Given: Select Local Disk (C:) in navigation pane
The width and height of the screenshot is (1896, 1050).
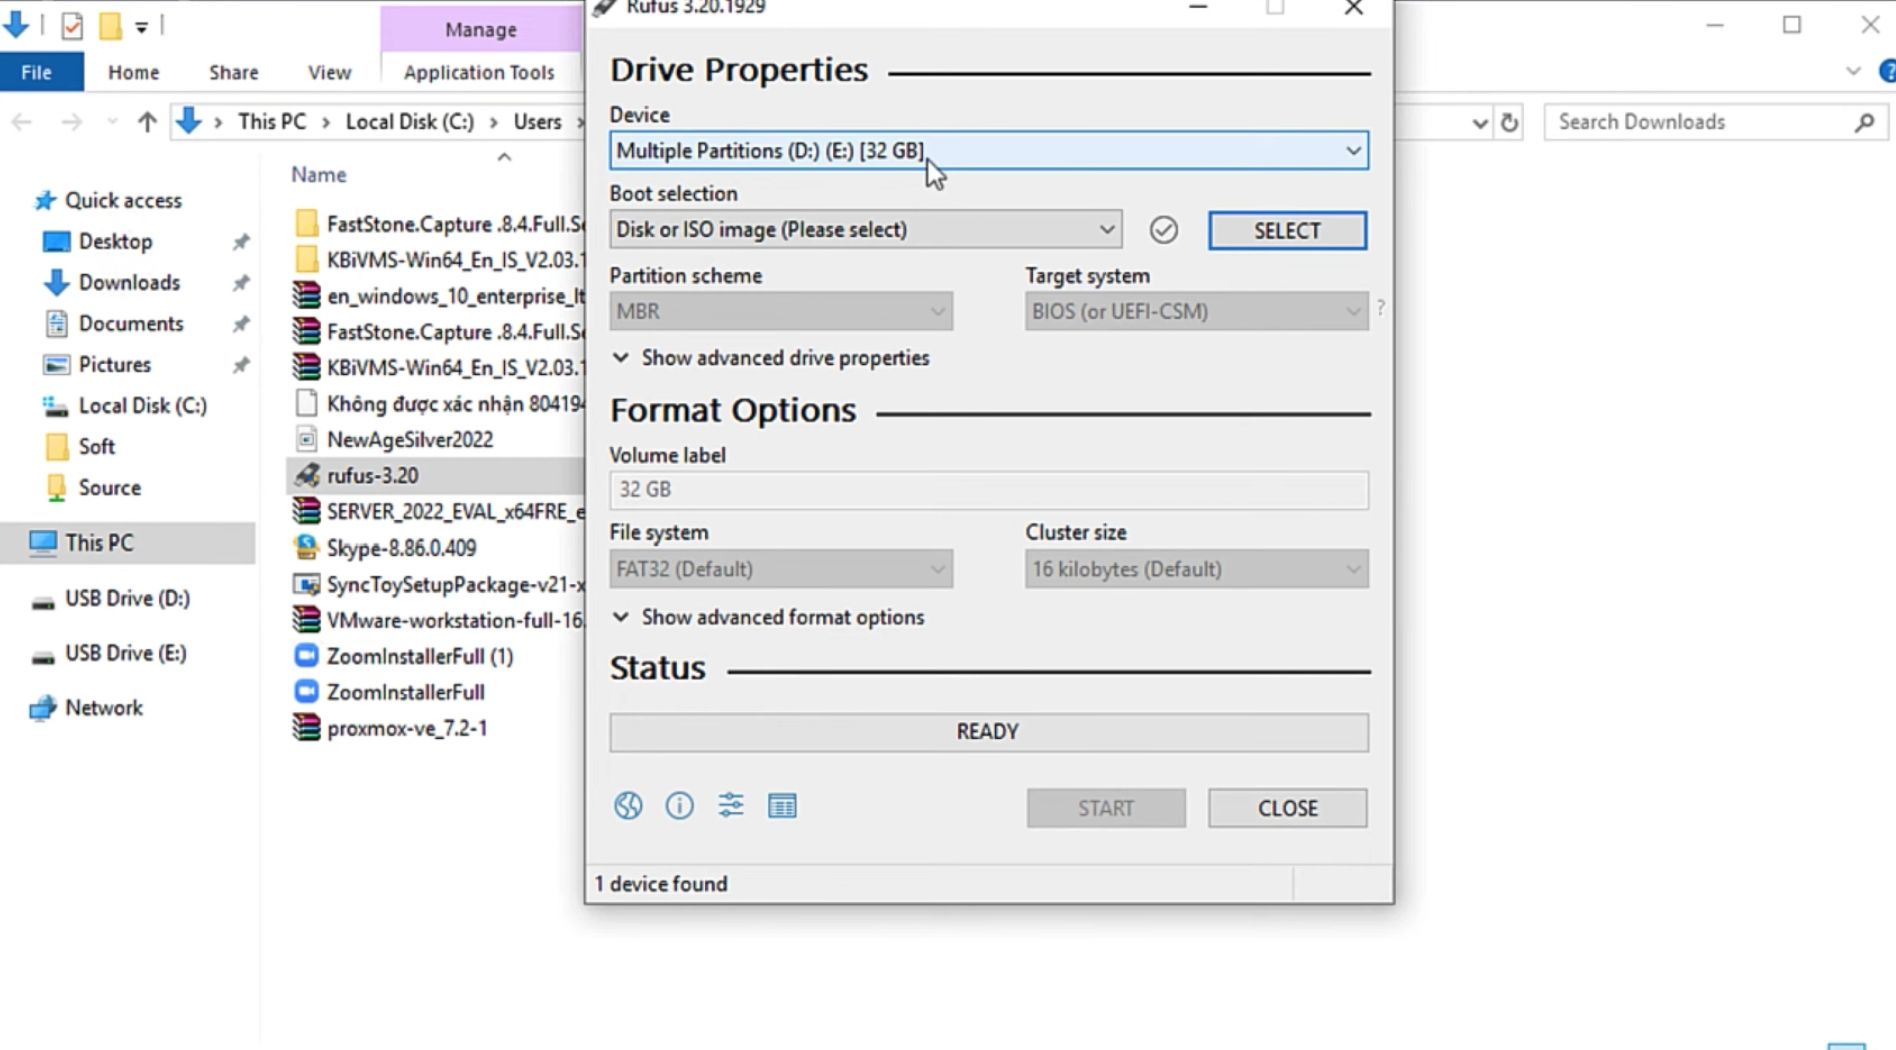Looking at the screenshot, I should click(x=143, y=406).
